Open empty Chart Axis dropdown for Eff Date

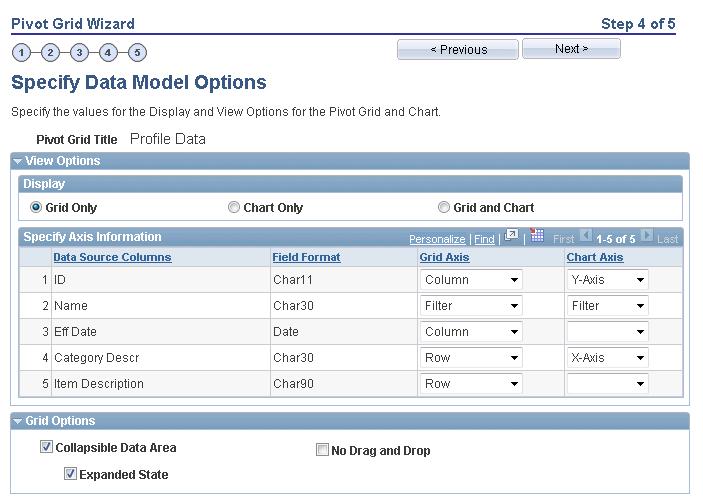(608, 332)
